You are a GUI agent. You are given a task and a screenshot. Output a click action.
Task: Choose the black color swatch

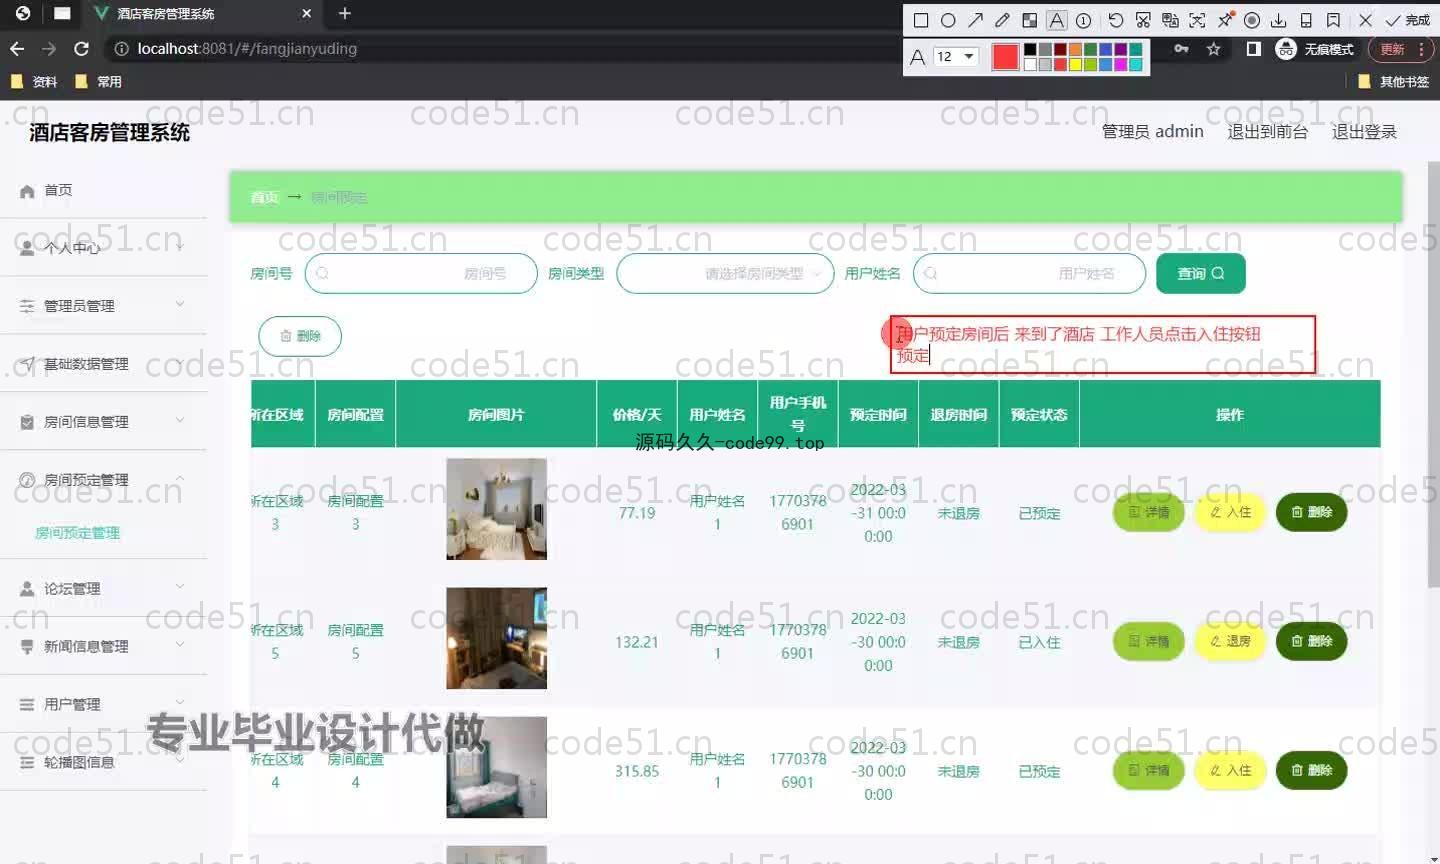point(1030,49)
